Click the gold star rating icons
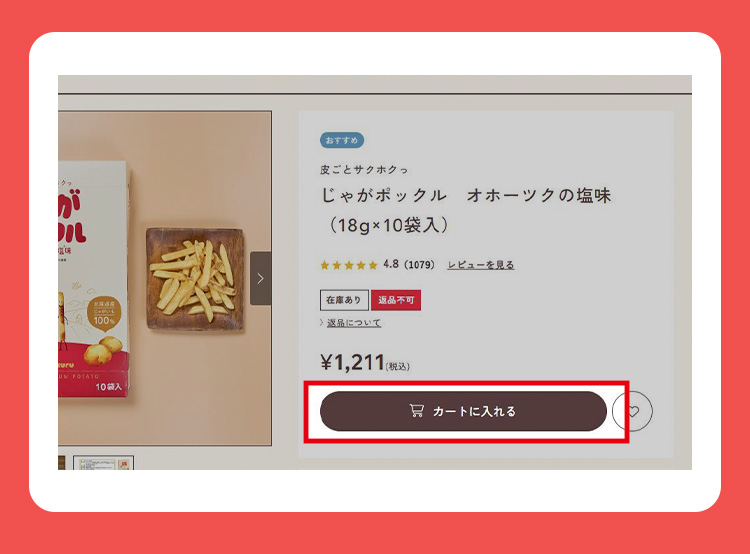This screenshot has height=554, width=750. pyautogui.click(x=349, y=265)
